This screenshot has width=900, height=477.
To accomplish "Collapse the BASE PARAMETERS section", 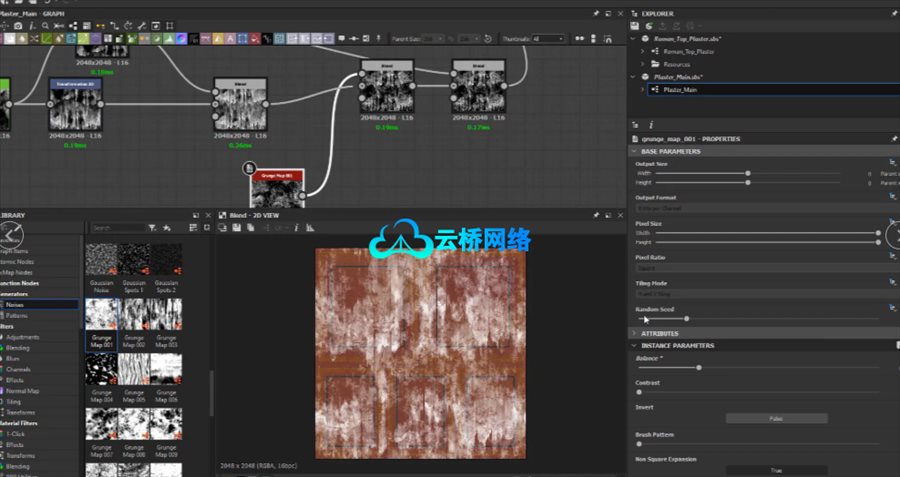I will coord(634,151).
